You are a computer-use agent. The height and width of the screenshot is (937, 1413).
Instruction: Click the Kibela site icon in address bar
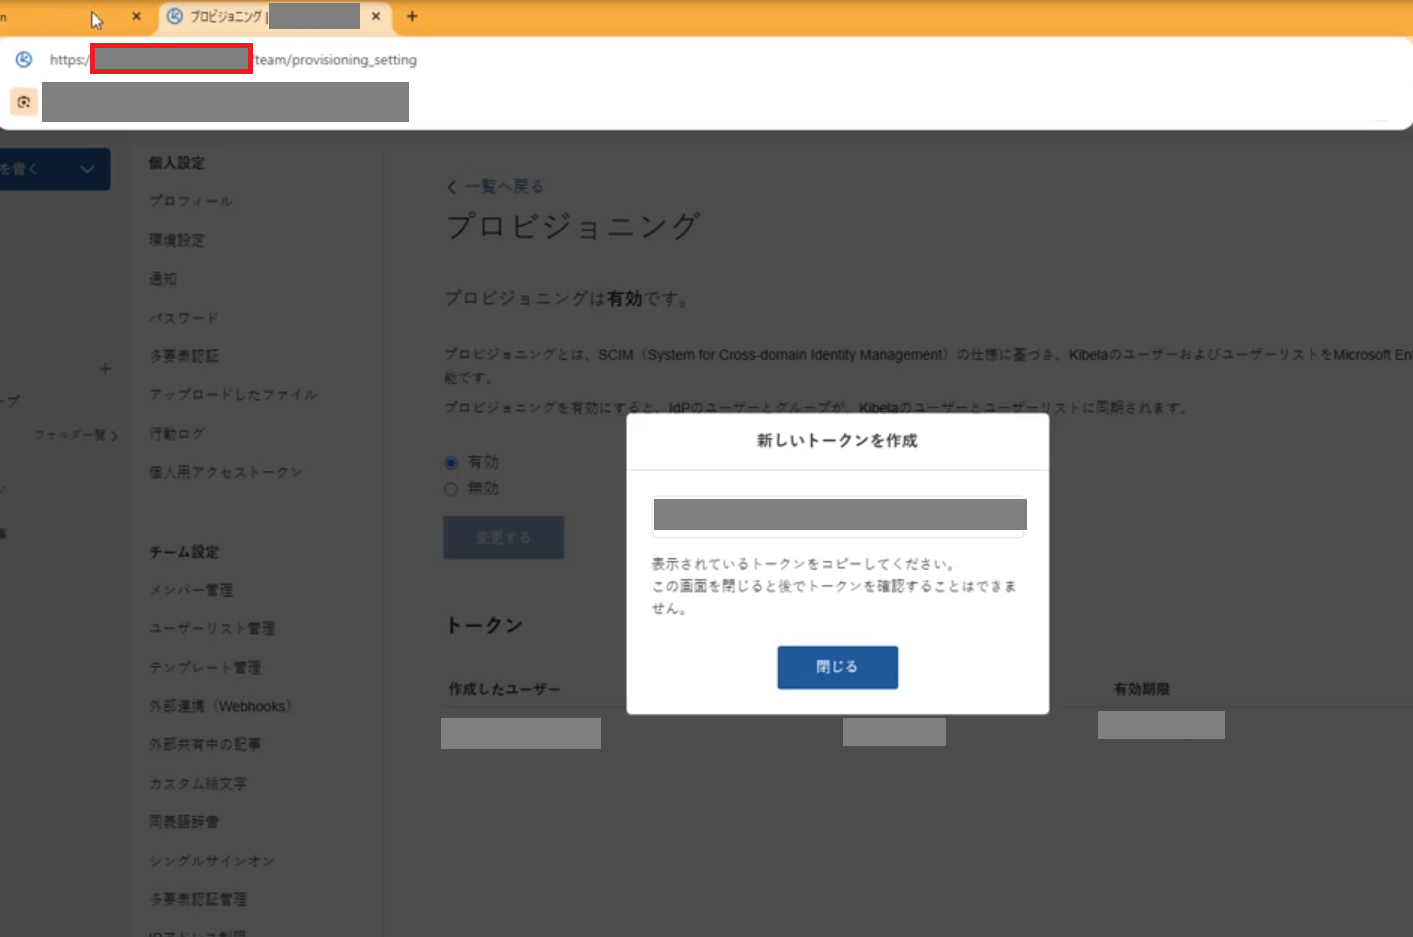pos(24,60)
